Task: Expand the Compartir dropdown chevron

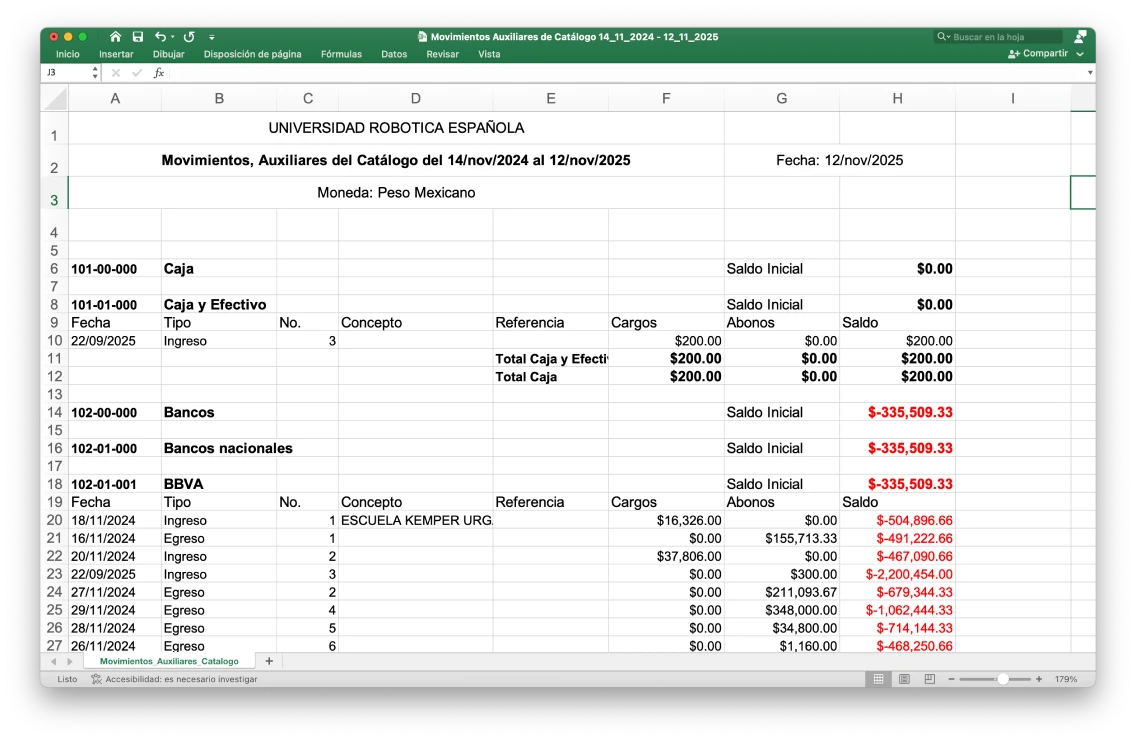Action: [x=1079, y=53]
